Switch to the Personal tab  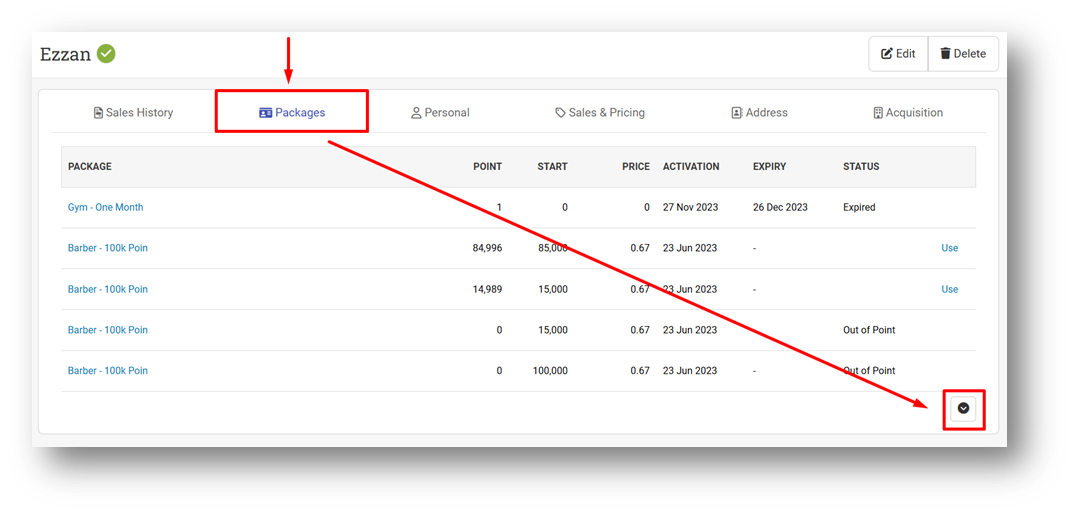pyautogui.click(x=440, y=113)
